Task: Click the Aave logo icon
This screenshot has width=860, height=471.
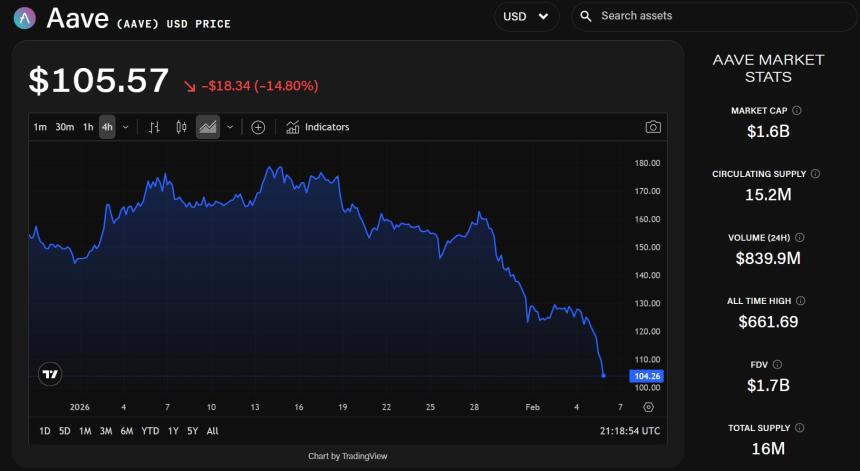Action: 25,17
